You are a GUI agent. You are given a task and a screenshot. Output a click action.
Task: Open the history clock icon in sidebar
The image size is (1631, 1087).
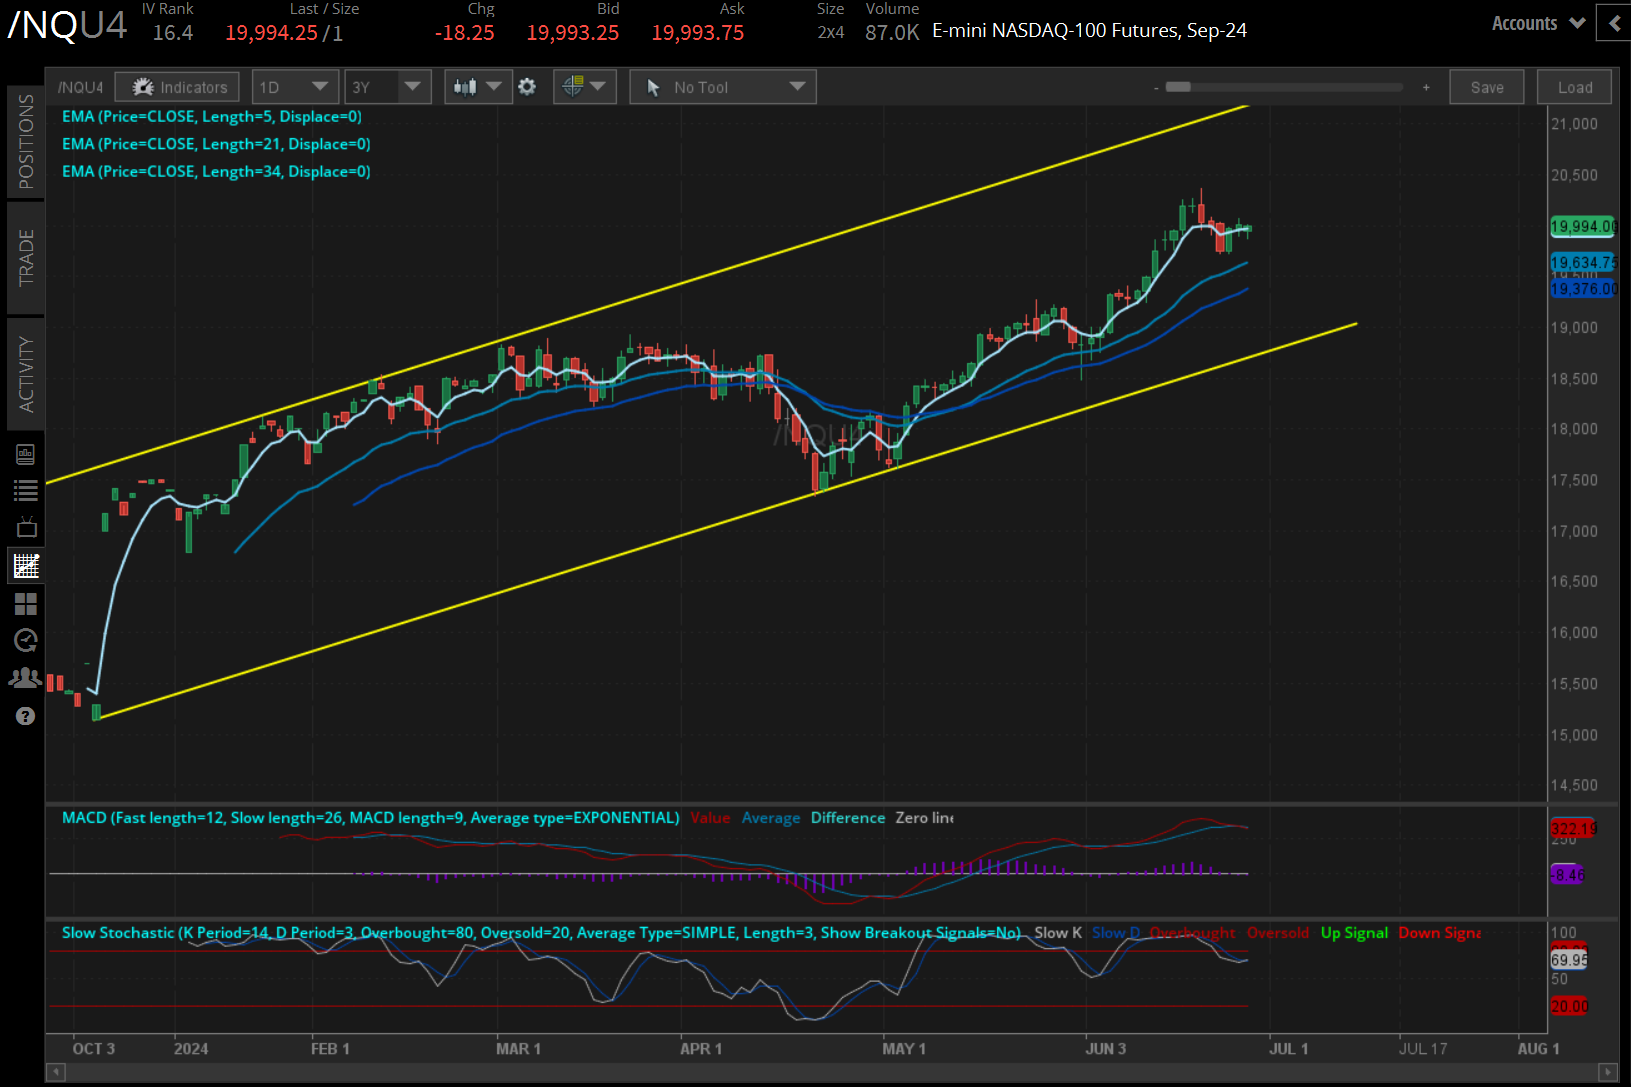coord(26,640)
